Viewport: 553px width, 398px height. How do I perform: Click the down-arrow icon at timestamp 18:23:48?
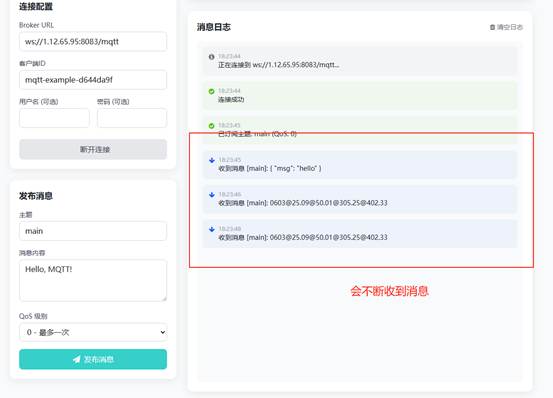coord(212,229)
